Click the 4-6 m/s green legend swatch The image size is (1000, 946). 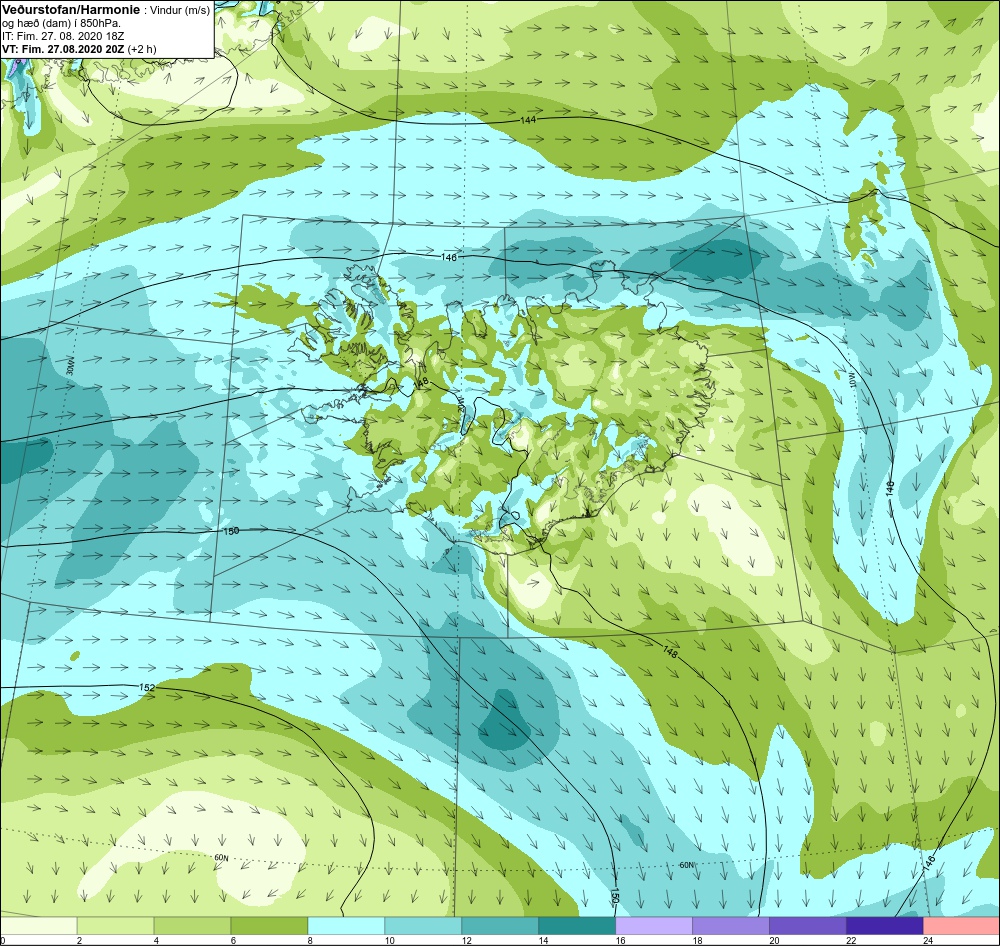[192, 925]
